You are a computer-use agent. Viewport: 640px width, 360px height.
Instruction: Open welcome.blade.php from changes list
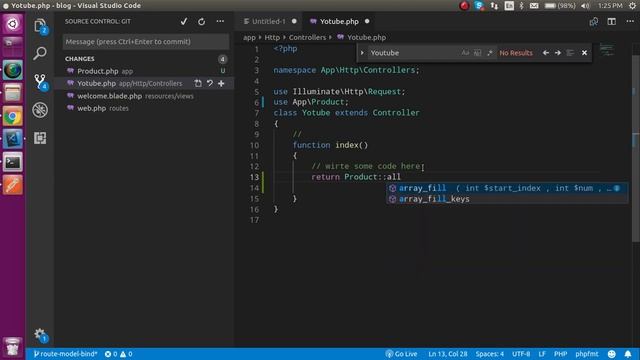click(x=143, y=96)
